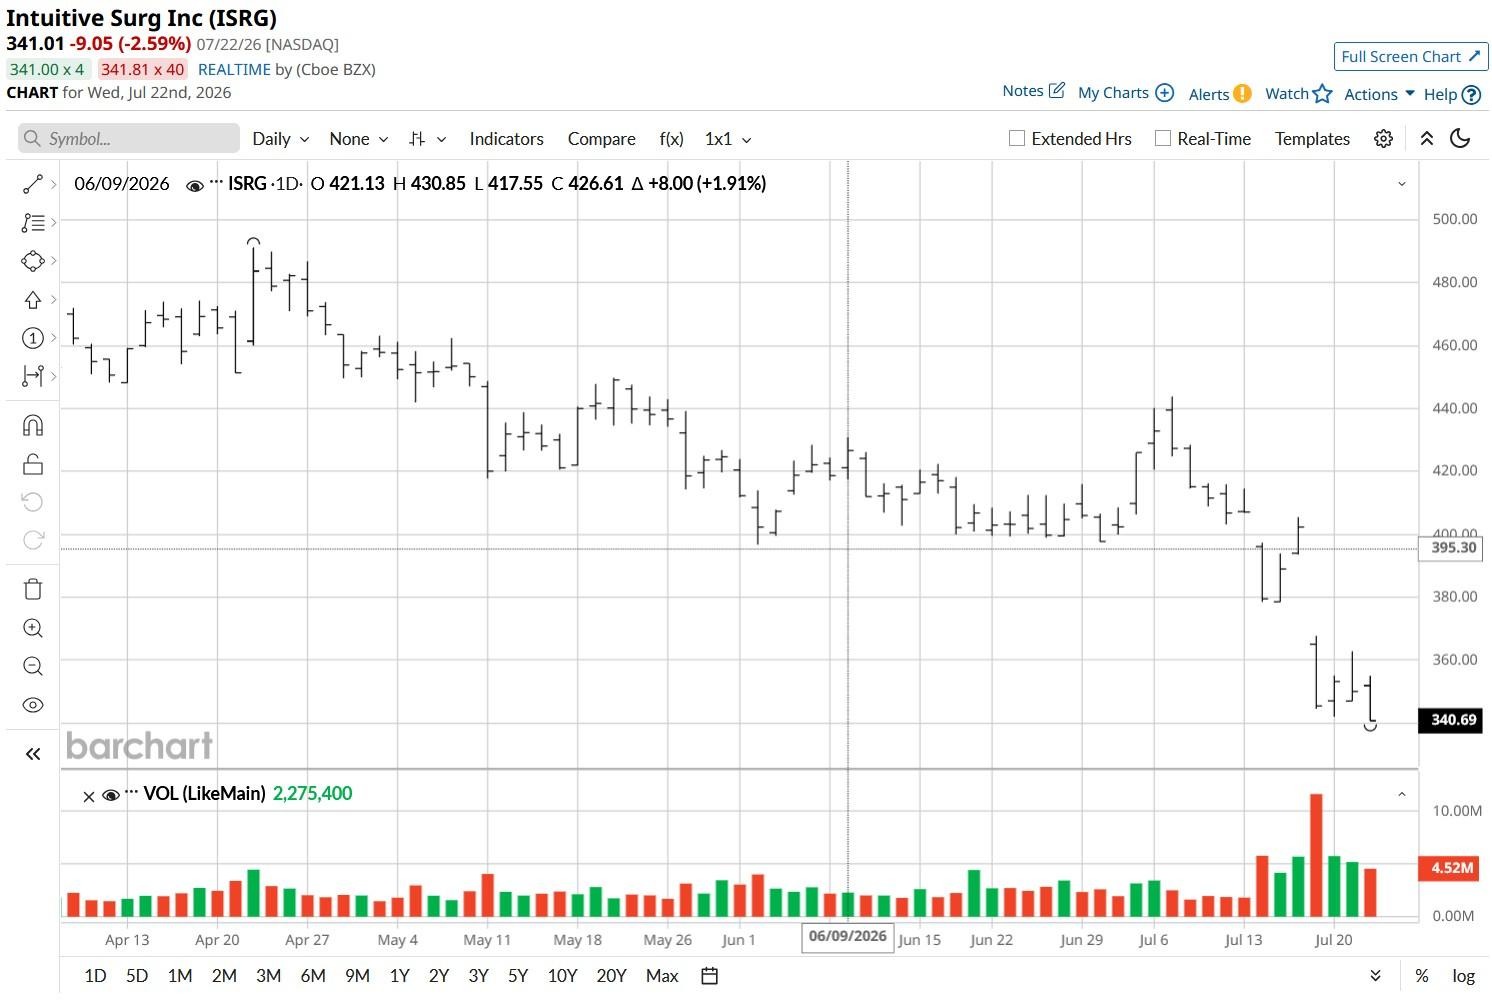Open the Notes link
1492x1003 pixels.
pos(1034,91)
